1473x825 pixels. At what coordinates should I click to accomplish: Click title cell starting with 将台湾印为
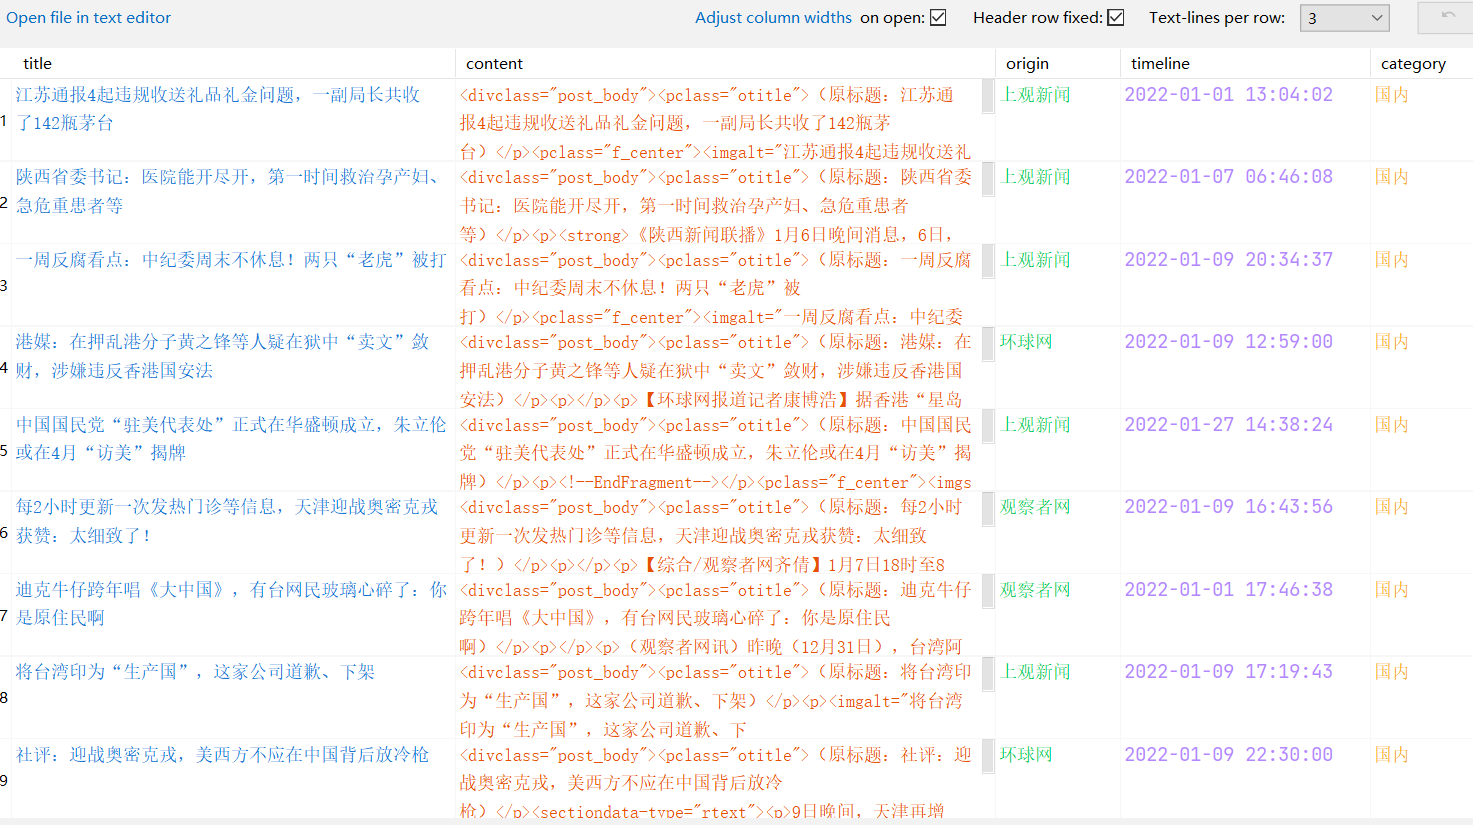[232, 697]
